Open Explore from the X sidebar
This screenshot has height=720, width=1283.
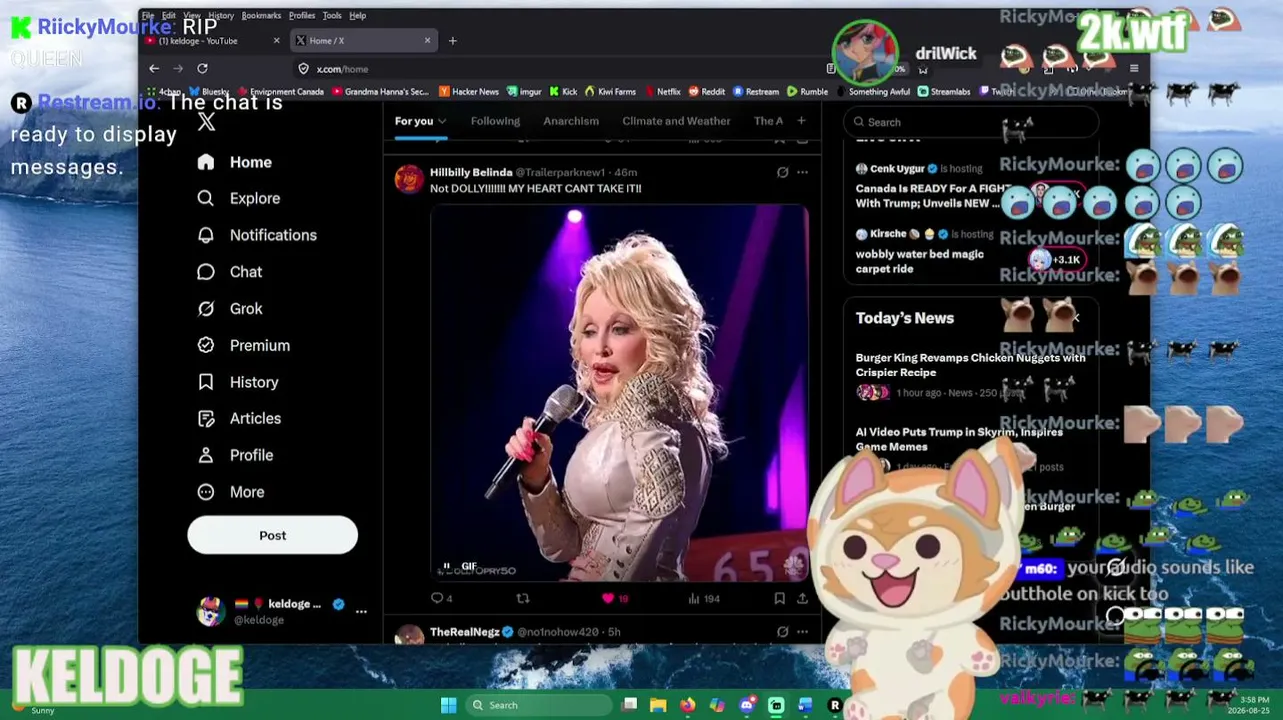239,198
